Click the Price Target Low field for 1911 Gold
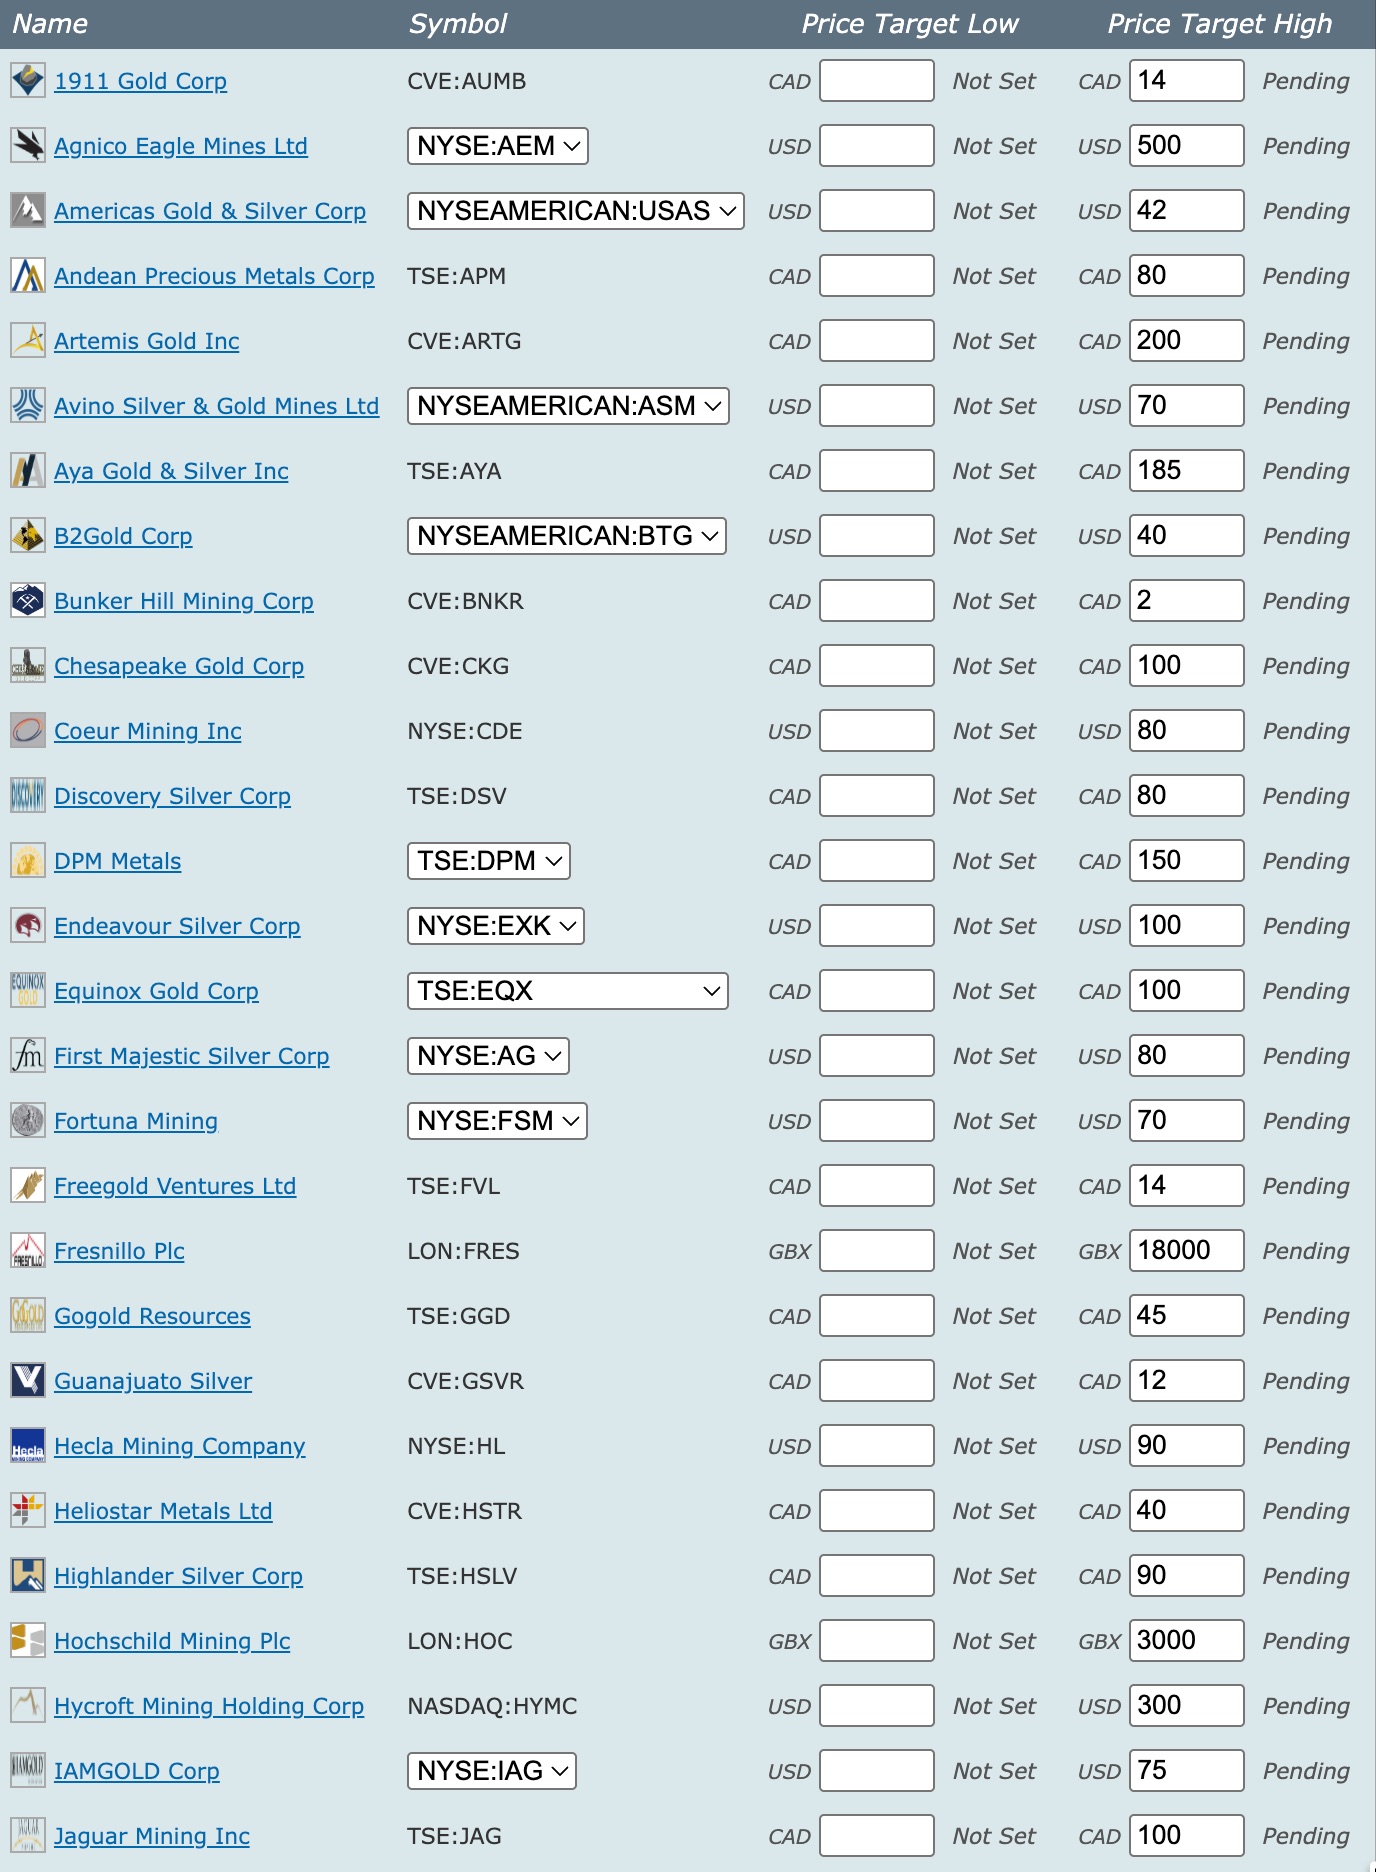This screenshot has height=1872, width=1376. (877, 81)
